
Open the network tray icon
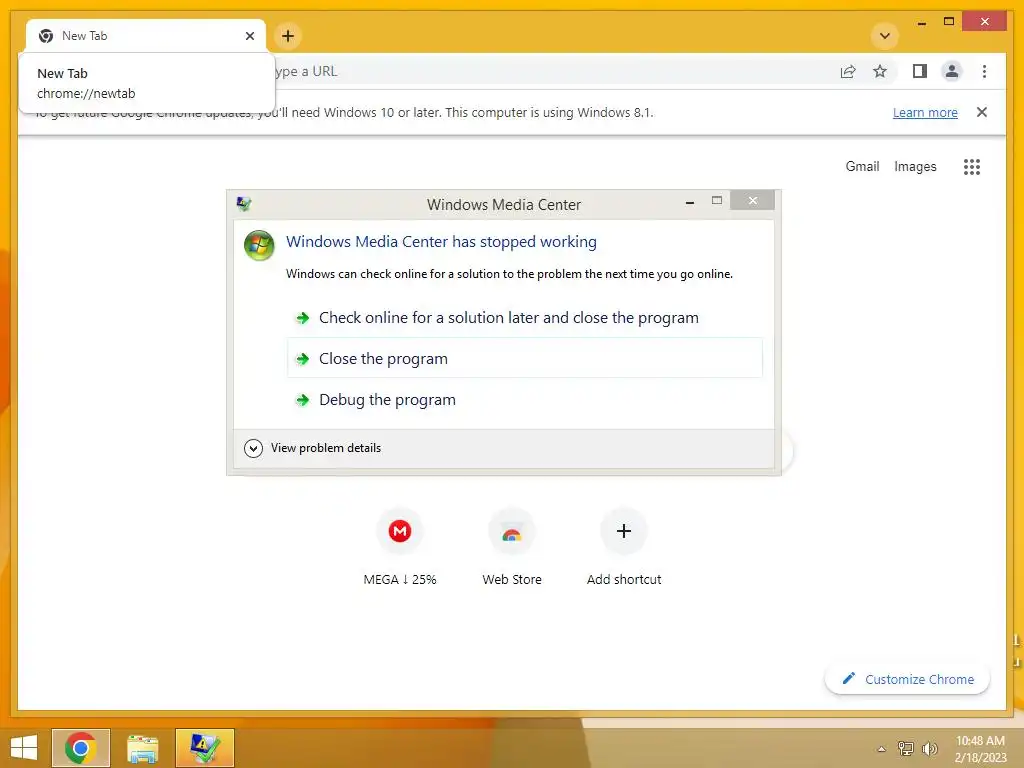[x=906, y=748]
